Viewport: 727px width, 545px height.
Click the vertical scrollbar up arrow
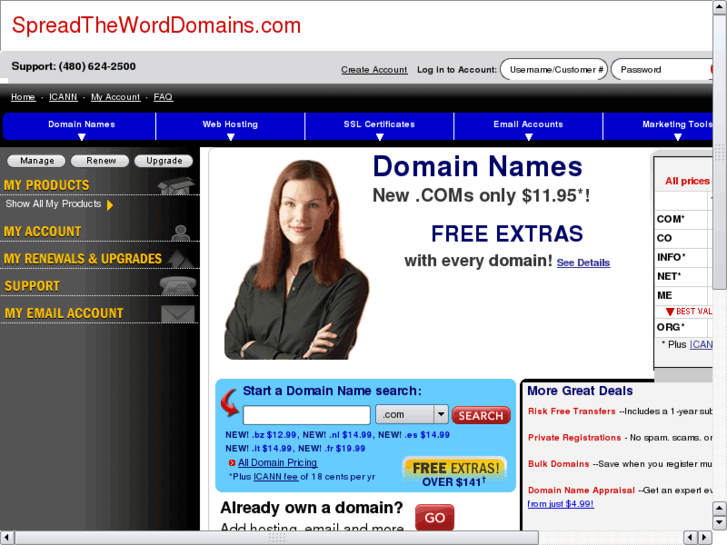pos(720,7)
